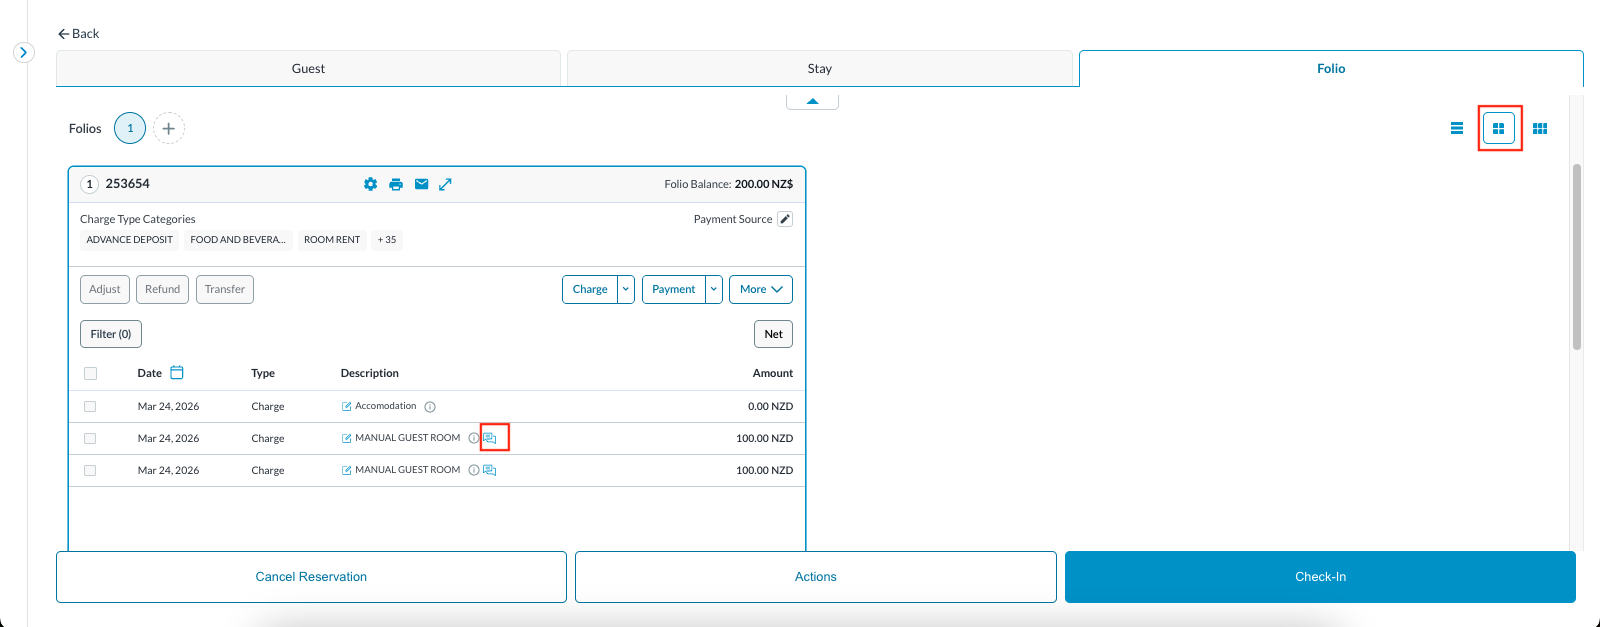Screen dimensions: 1600x627
Task: Click the Check-In button
Action: [1320, 577]
